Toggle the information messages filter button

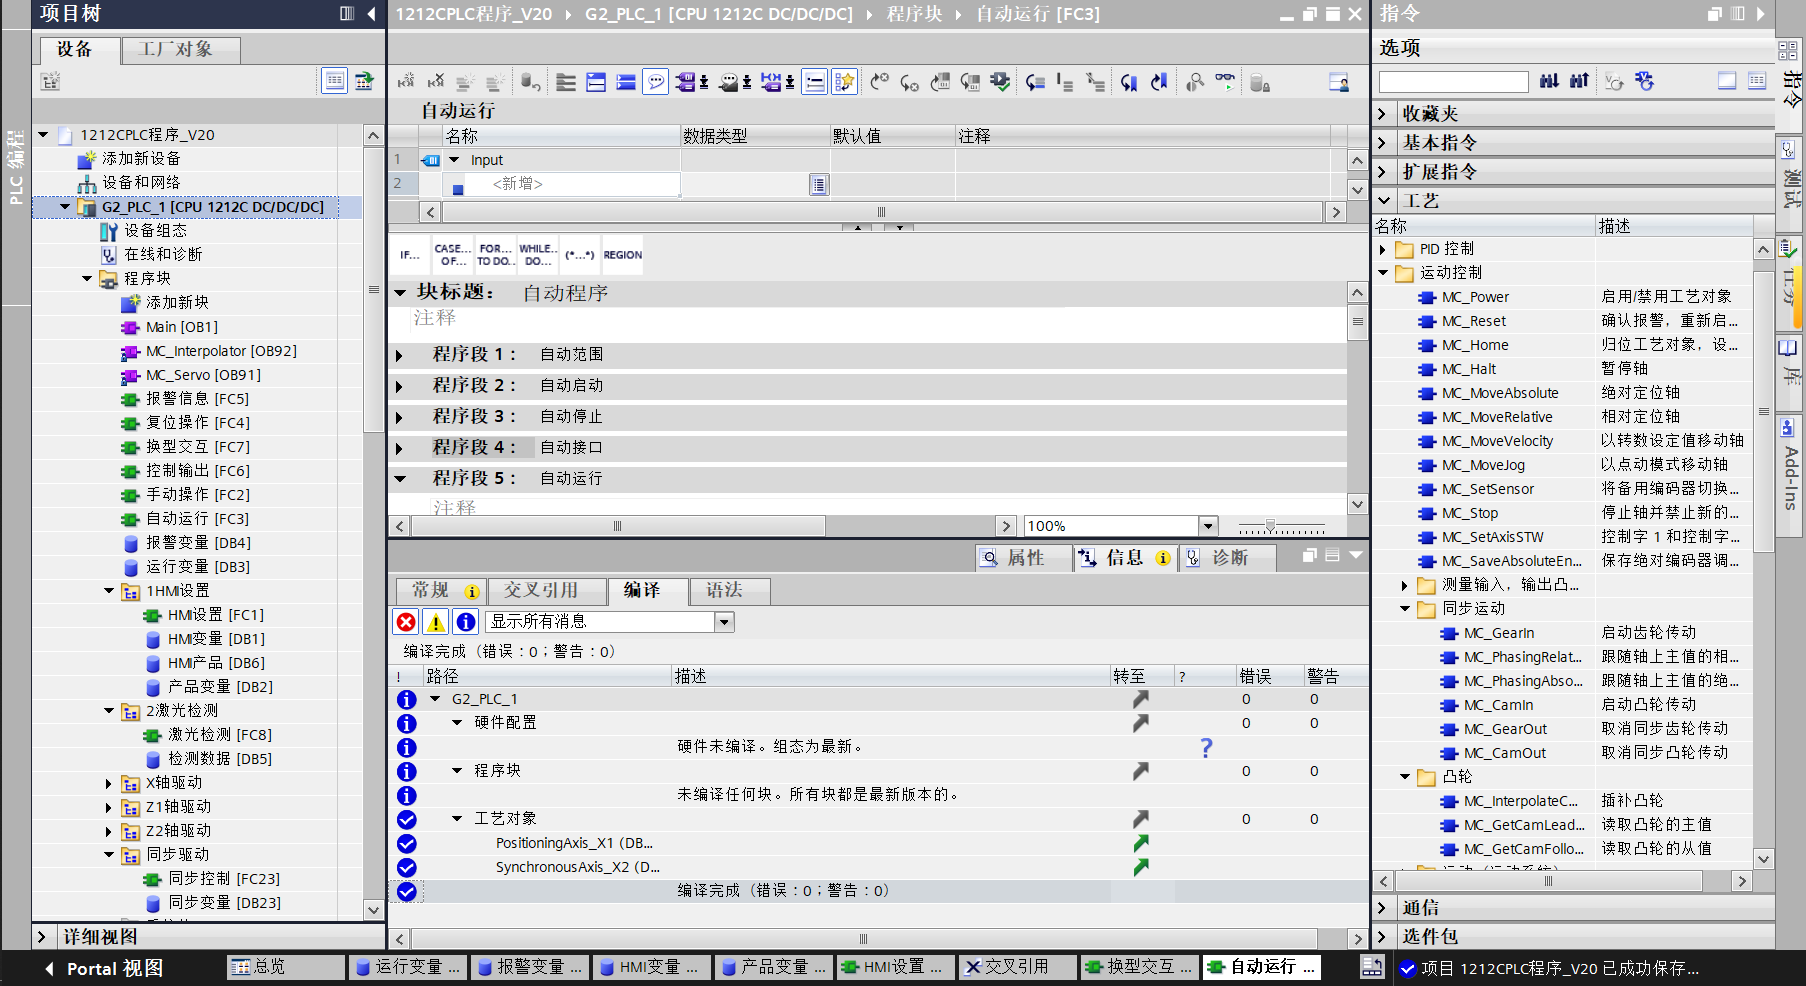[x=466, y=622]
